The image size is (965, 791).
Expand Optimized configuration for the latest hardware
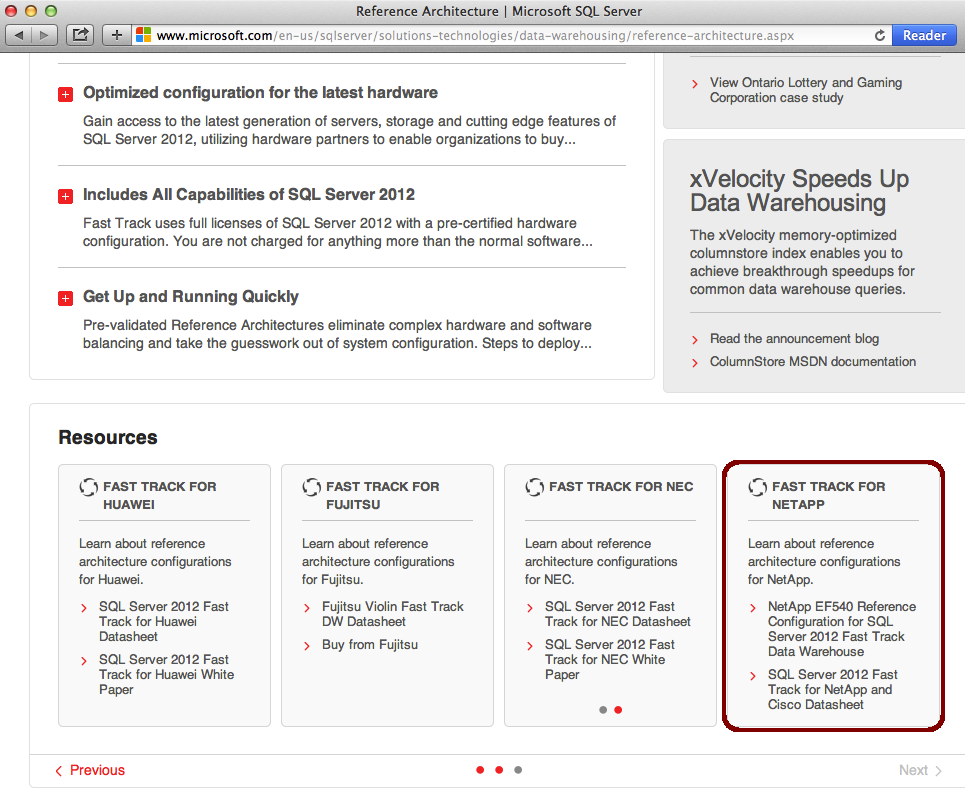coord(65,94)
